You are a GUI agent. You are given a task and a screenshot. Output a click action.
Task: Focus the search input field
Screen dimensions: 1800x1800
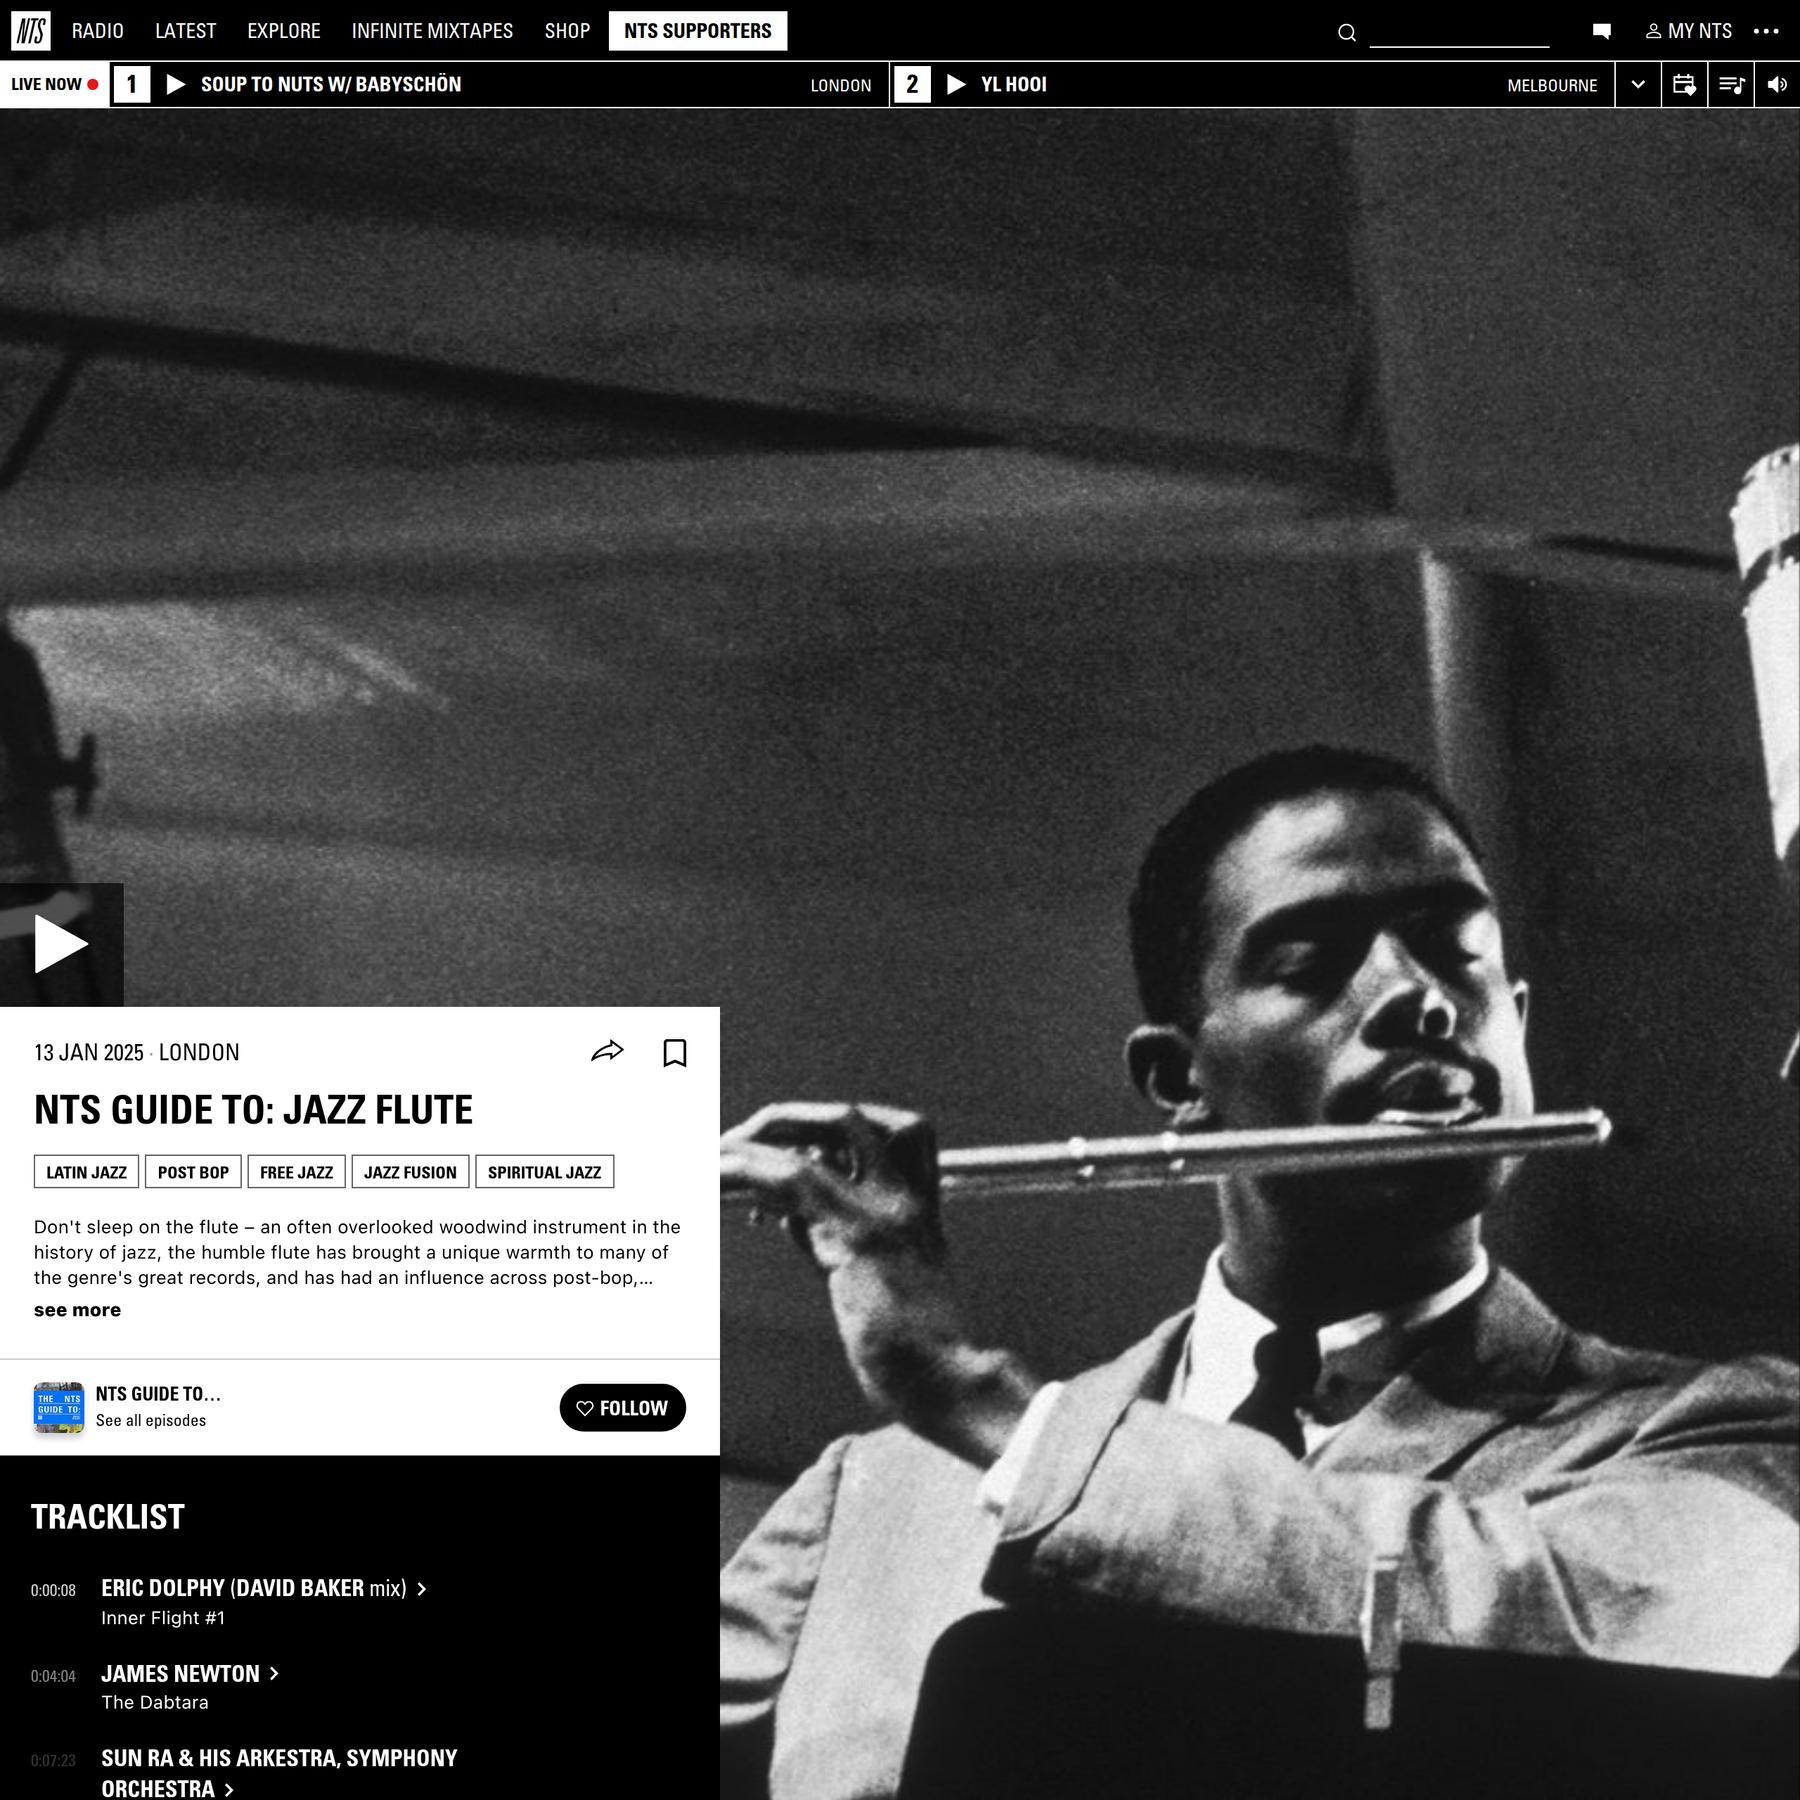click(x=1459, y=33)
